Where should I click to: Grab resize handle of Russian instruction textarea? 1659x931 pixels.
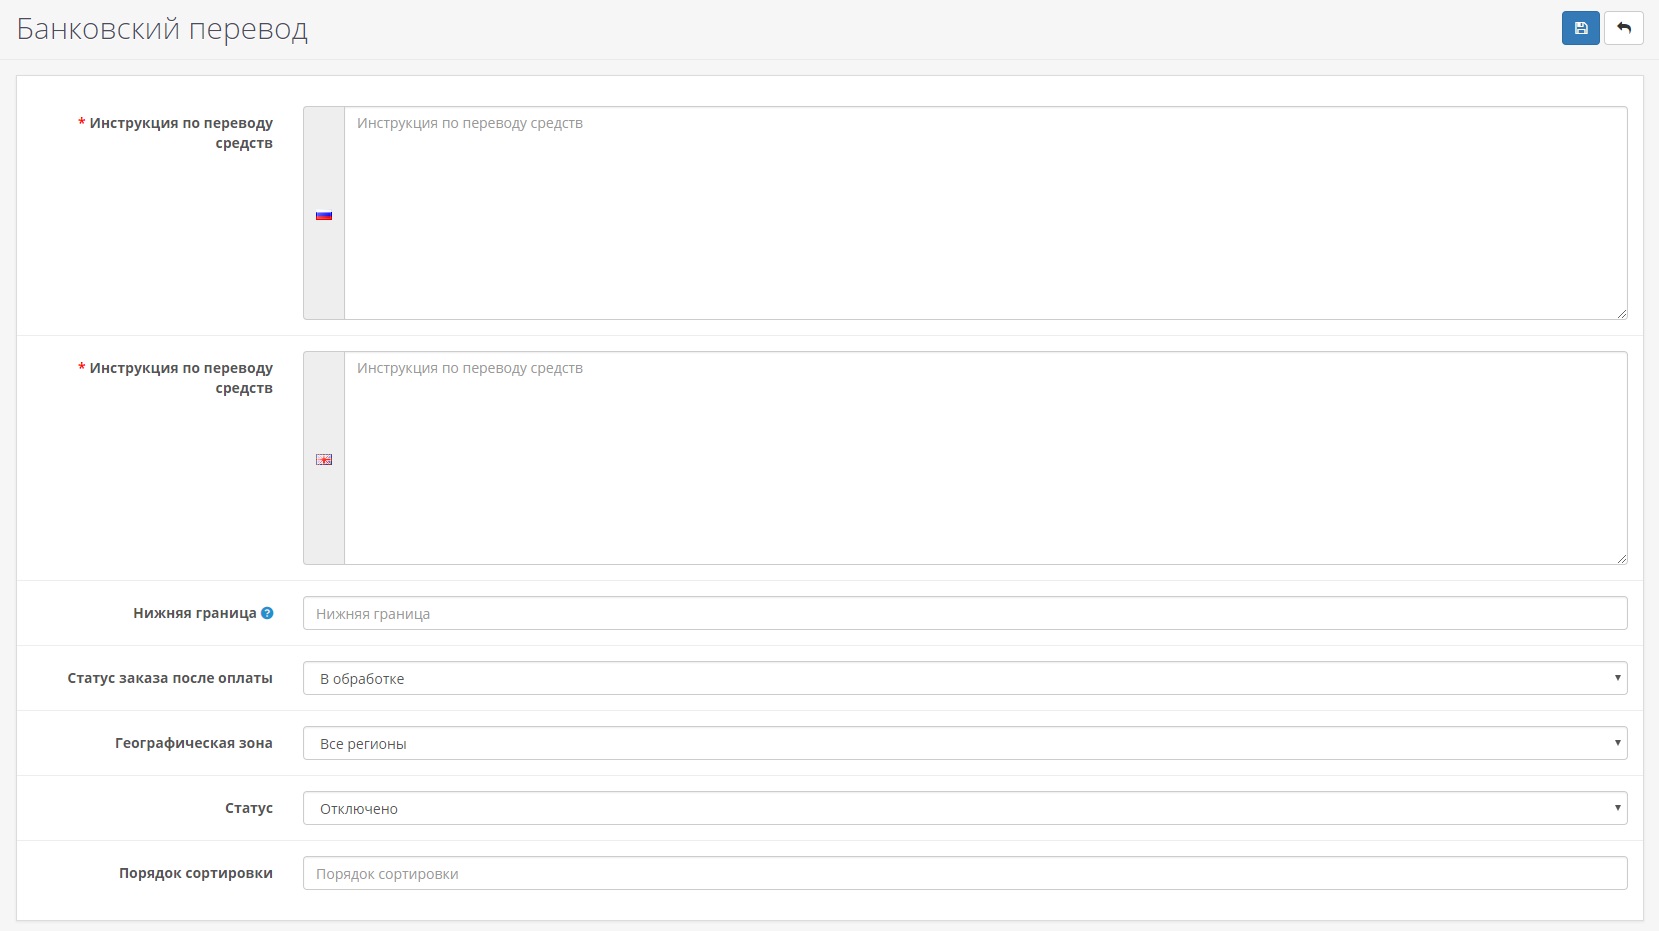click(1621, 313)
